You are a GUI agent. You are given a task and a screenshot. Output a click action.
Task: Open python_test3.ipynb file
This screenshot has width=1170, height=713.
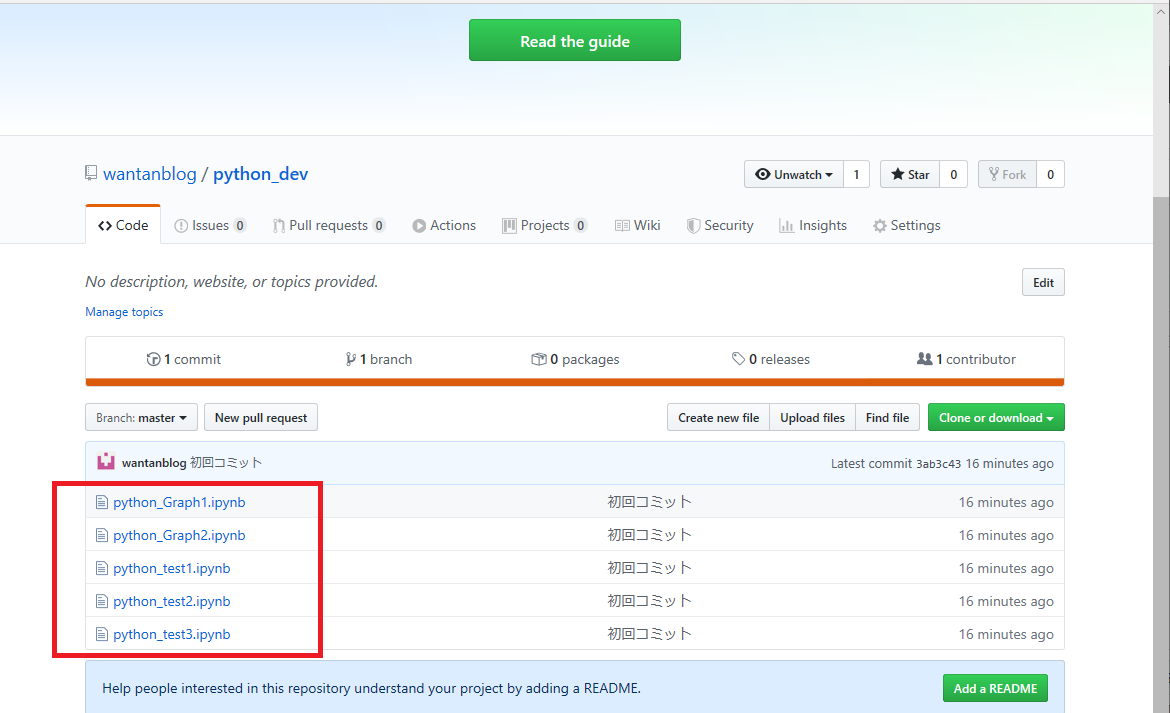[172, 634]
